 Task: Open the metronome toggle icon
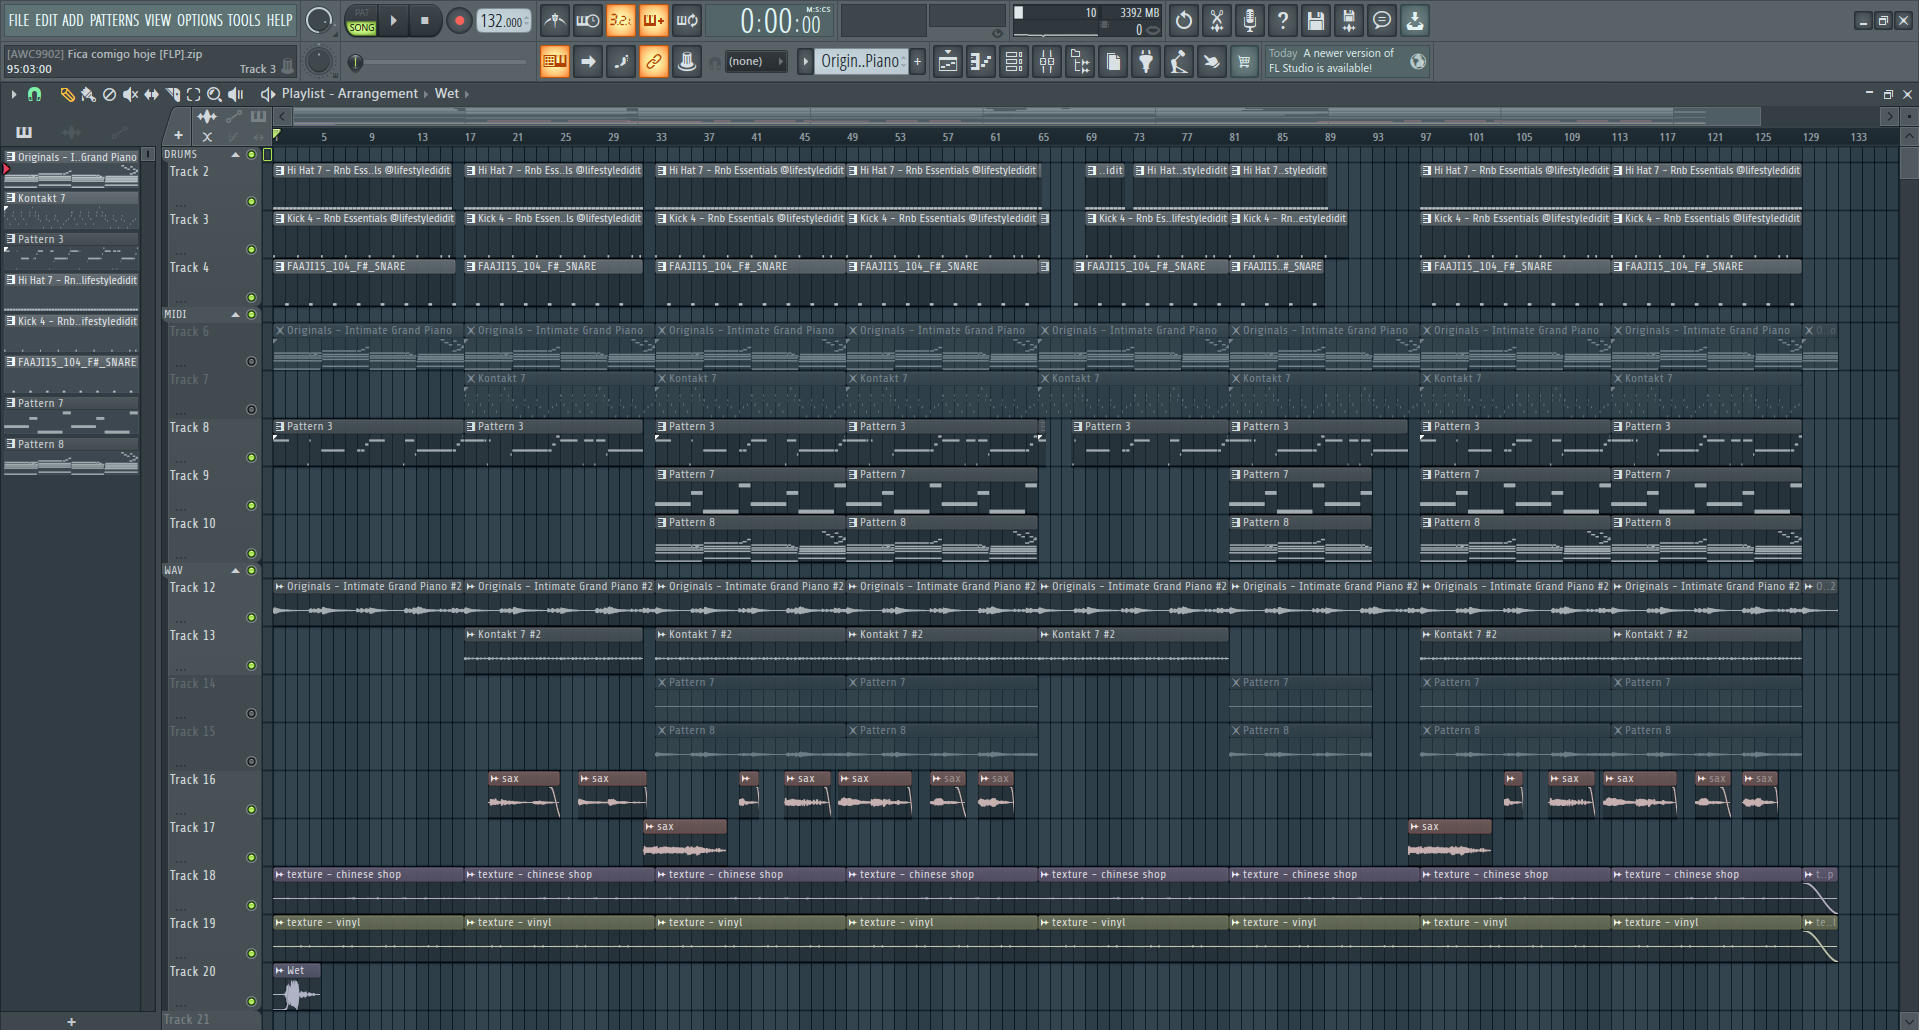pos(555,20)
